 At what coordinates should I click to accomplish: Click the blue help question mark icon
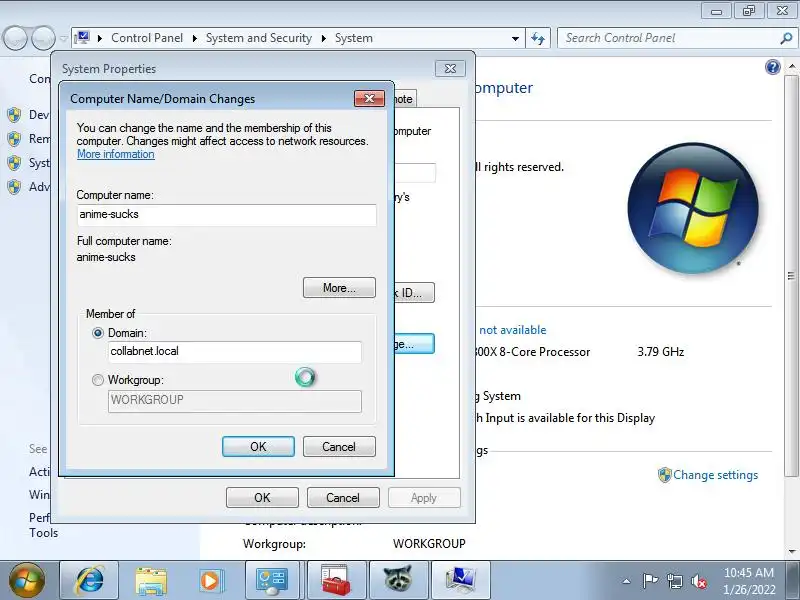click(772, 67)
